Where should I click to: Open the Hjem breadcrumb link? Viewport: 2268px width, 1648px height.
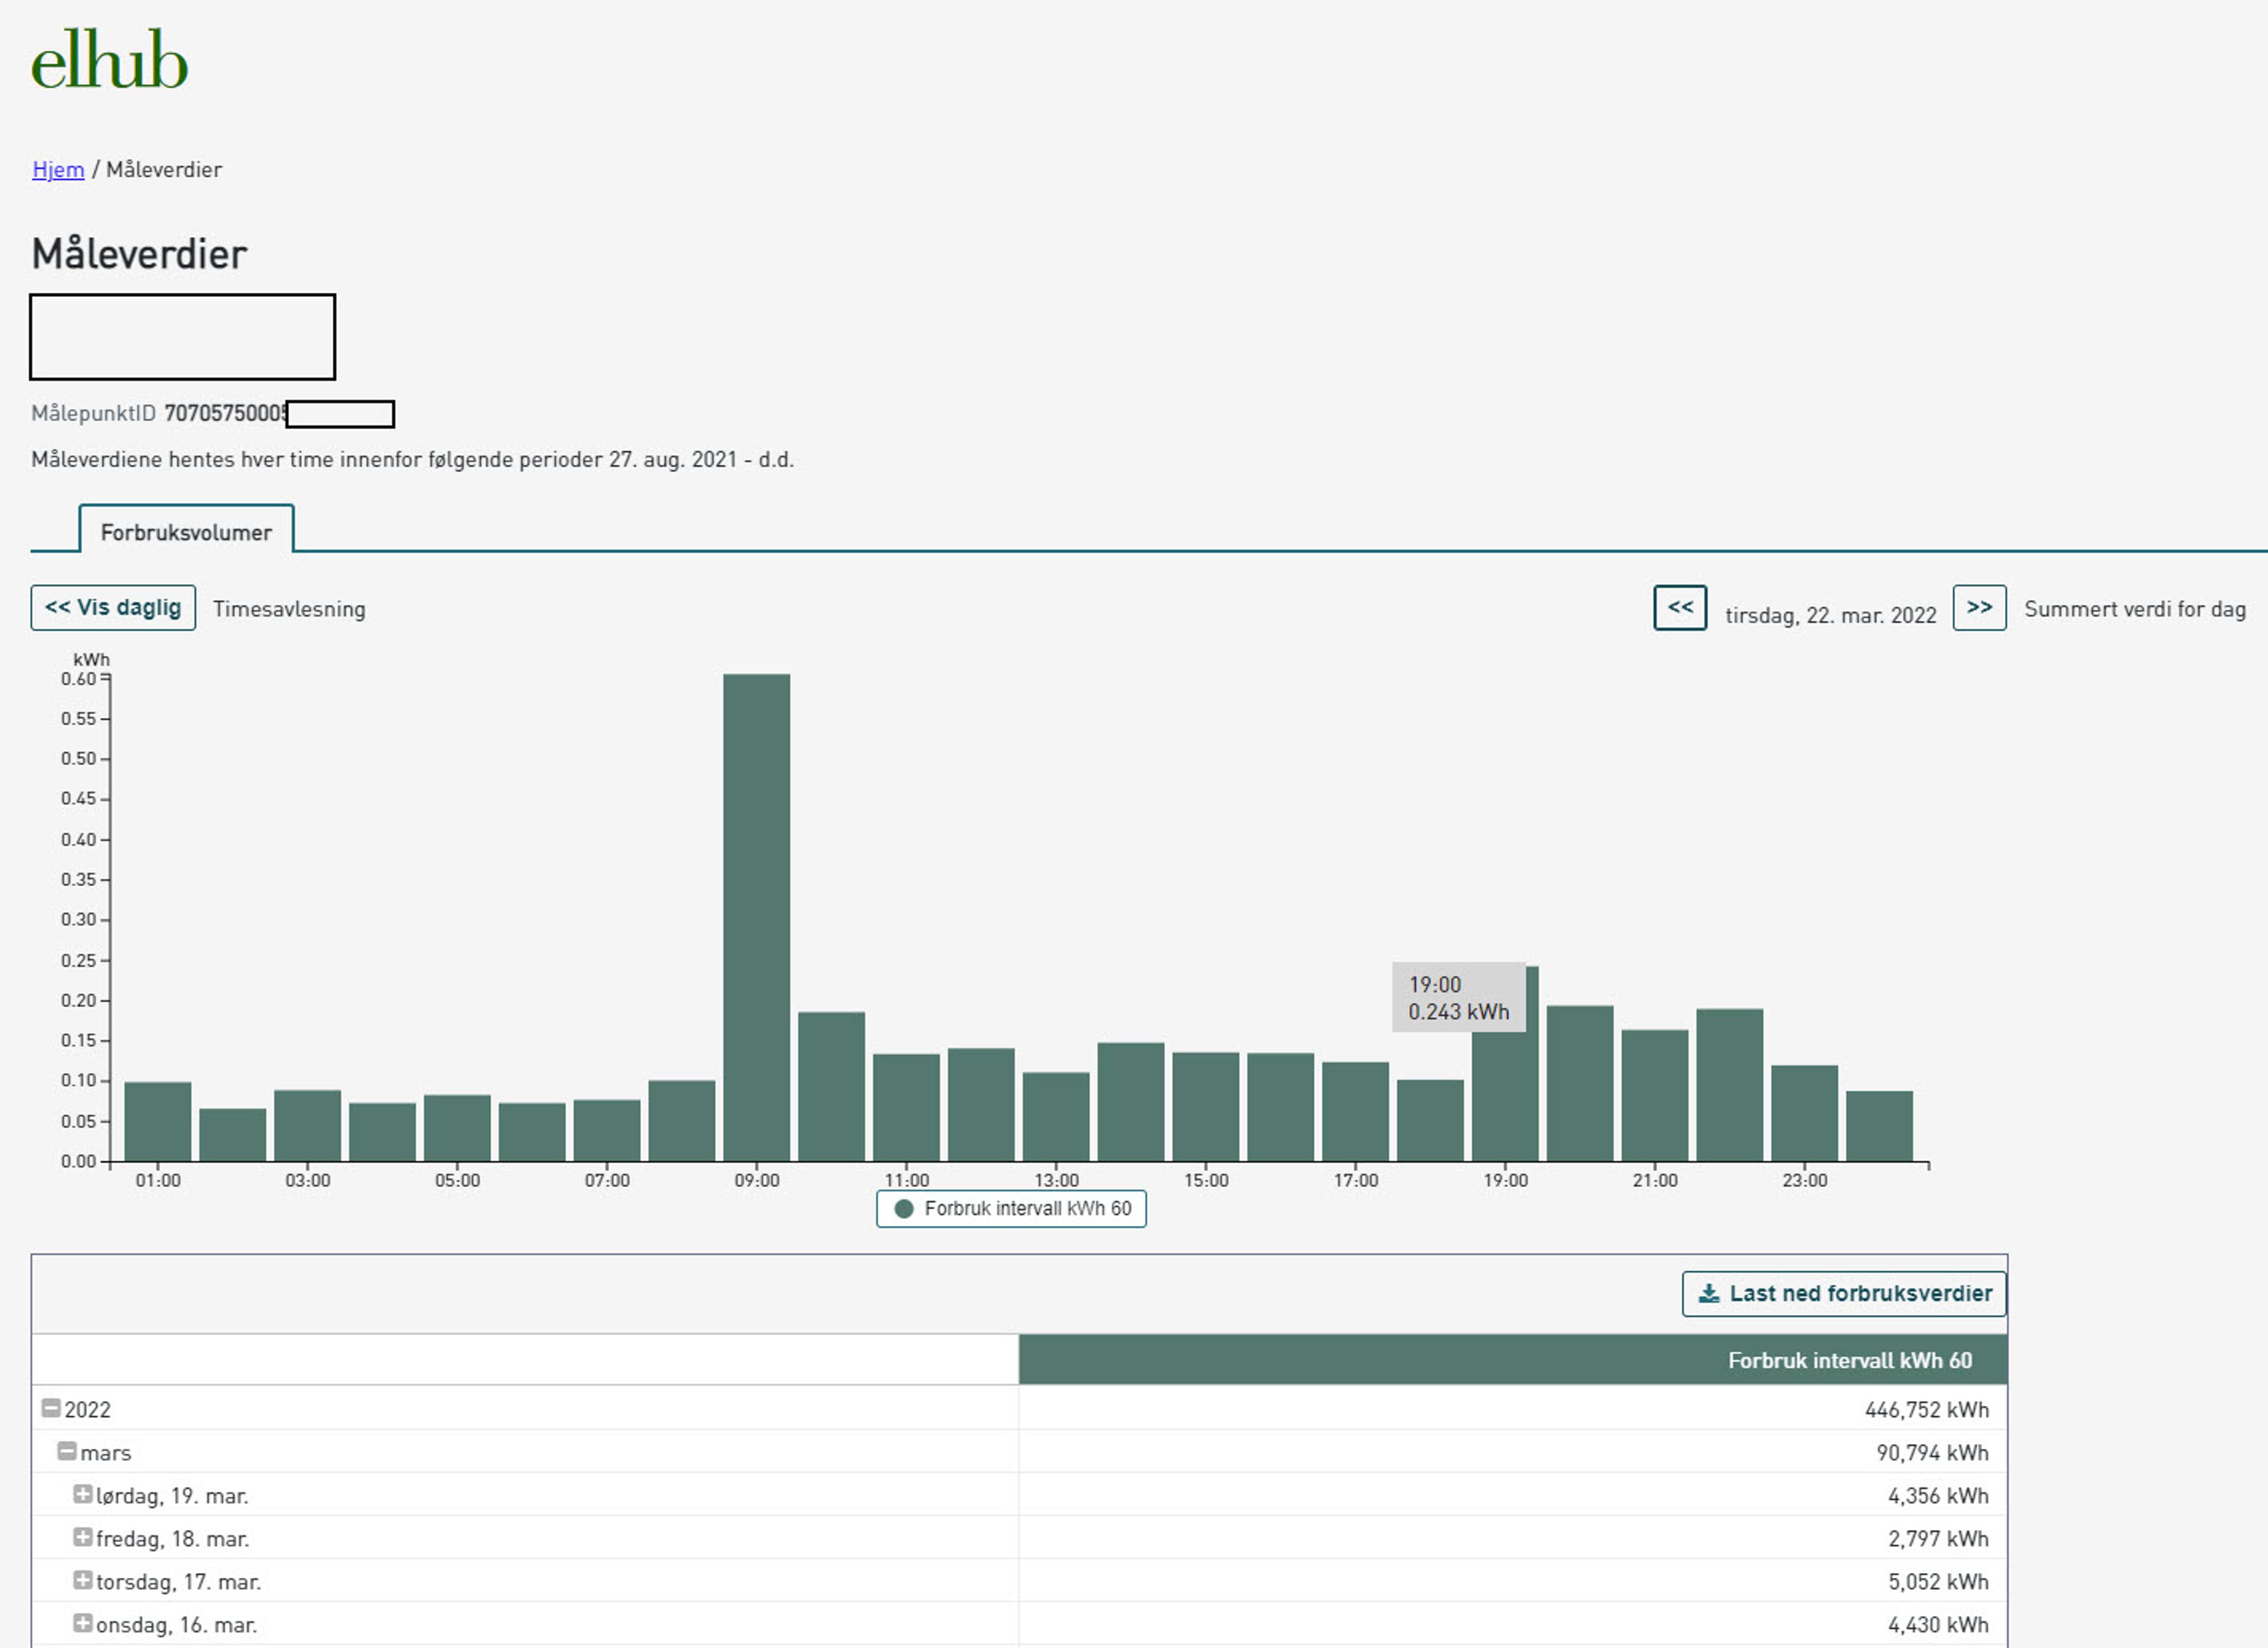pyautogui.click(x=58, y=169)
